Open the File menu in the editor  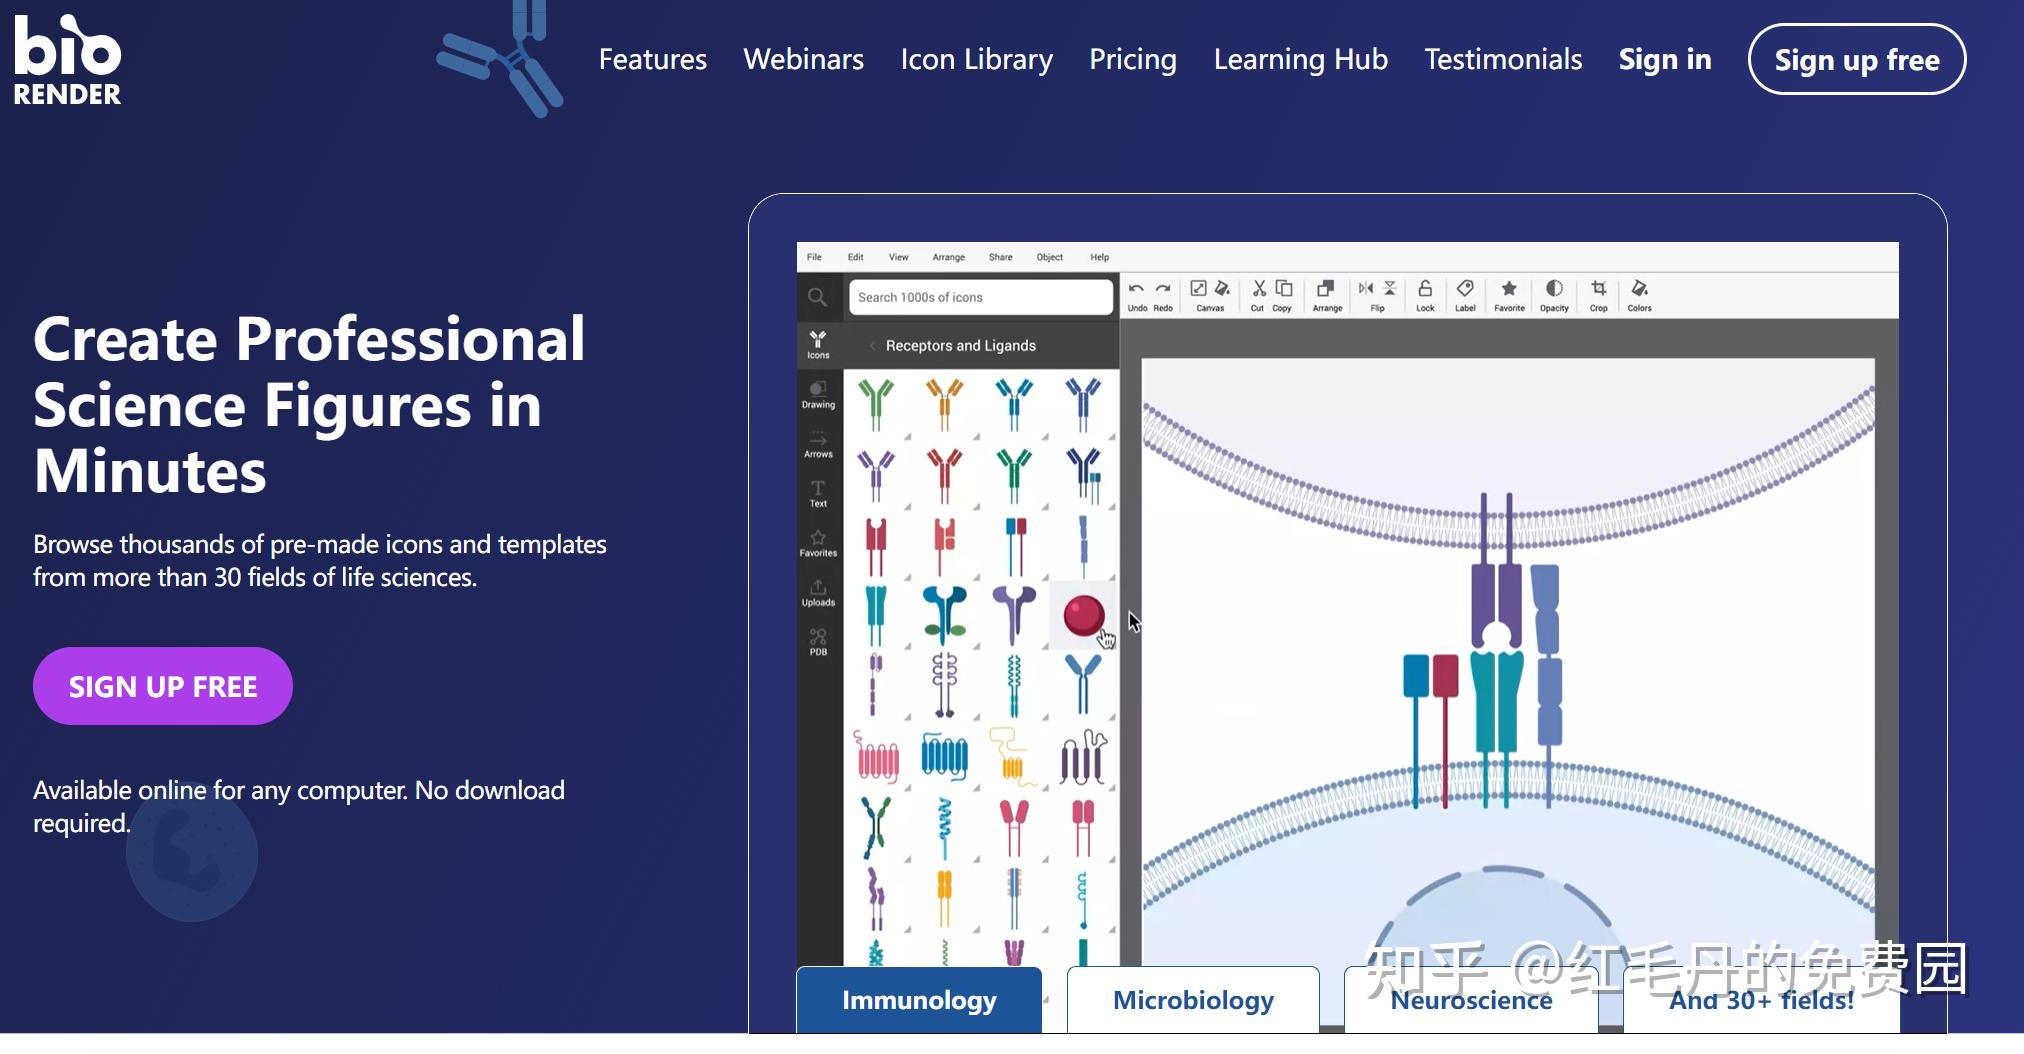[x=814, y=257]
